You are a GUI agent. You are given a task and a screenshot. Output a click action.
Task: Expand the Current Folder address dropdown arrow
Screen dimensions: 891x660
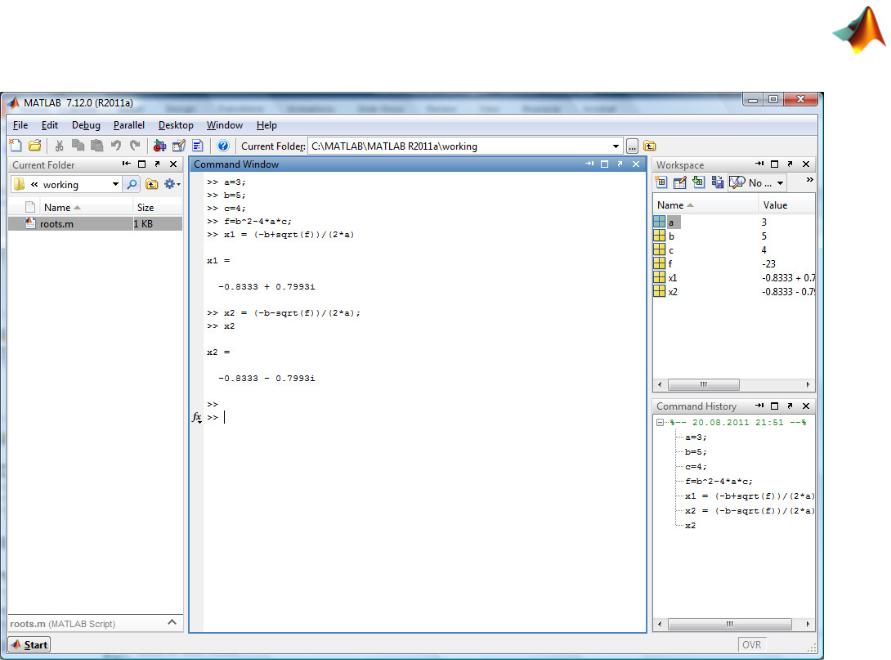616,146
